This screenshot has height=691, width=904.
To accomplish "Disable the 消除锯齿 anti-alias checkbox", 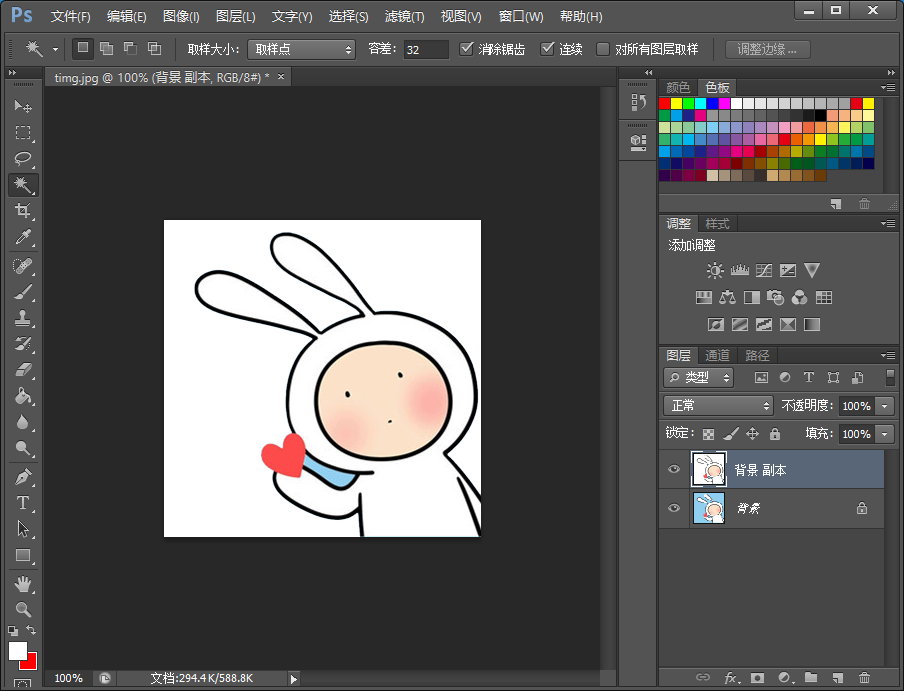I will tap(467, 49).
